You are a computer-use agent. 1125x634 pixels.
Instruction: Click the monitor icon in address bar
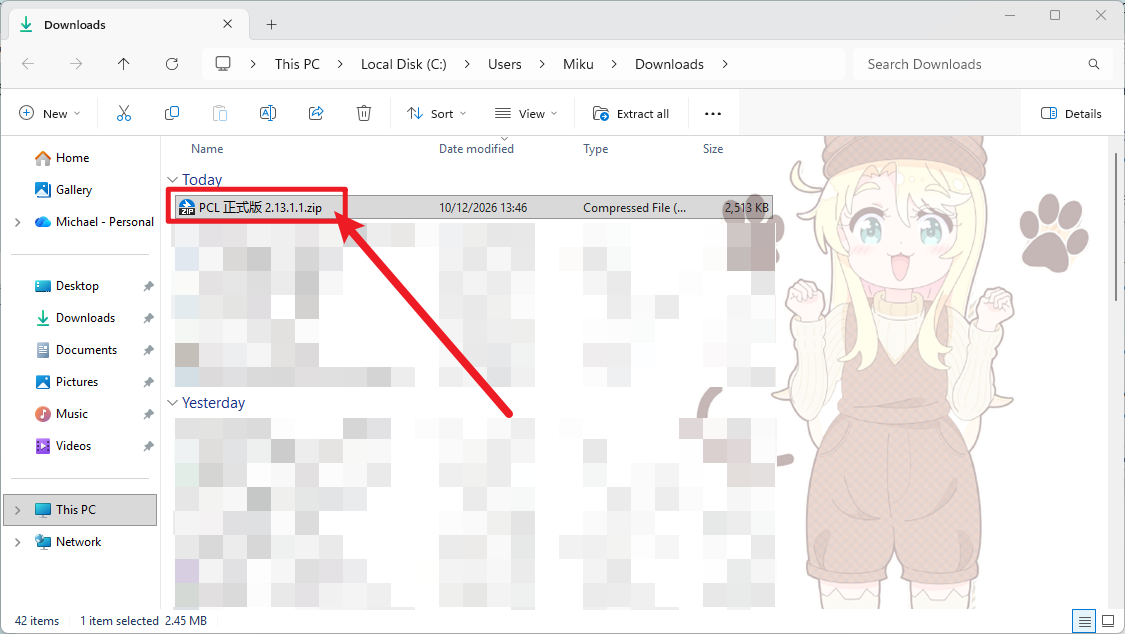(223, 64)
